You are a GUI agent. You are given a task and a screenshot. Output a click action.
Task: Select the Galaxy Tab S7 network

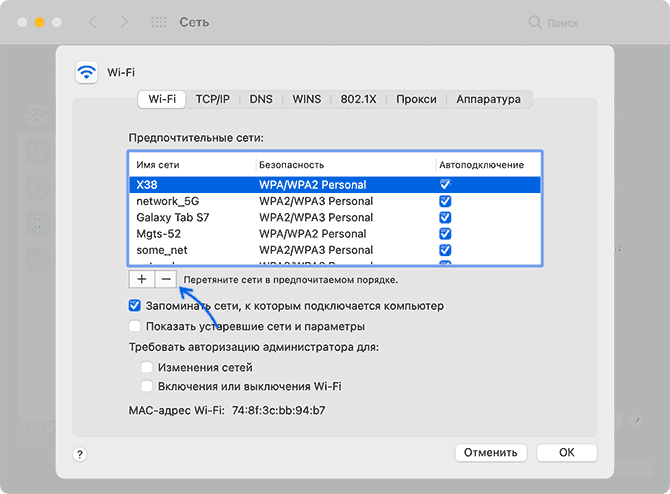[335, 217]
